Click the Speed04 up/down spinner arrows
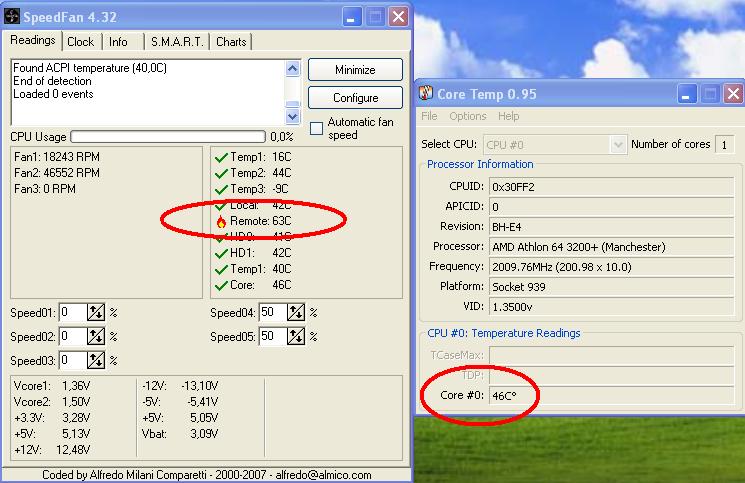745x483 pixels. coord(296,312)
